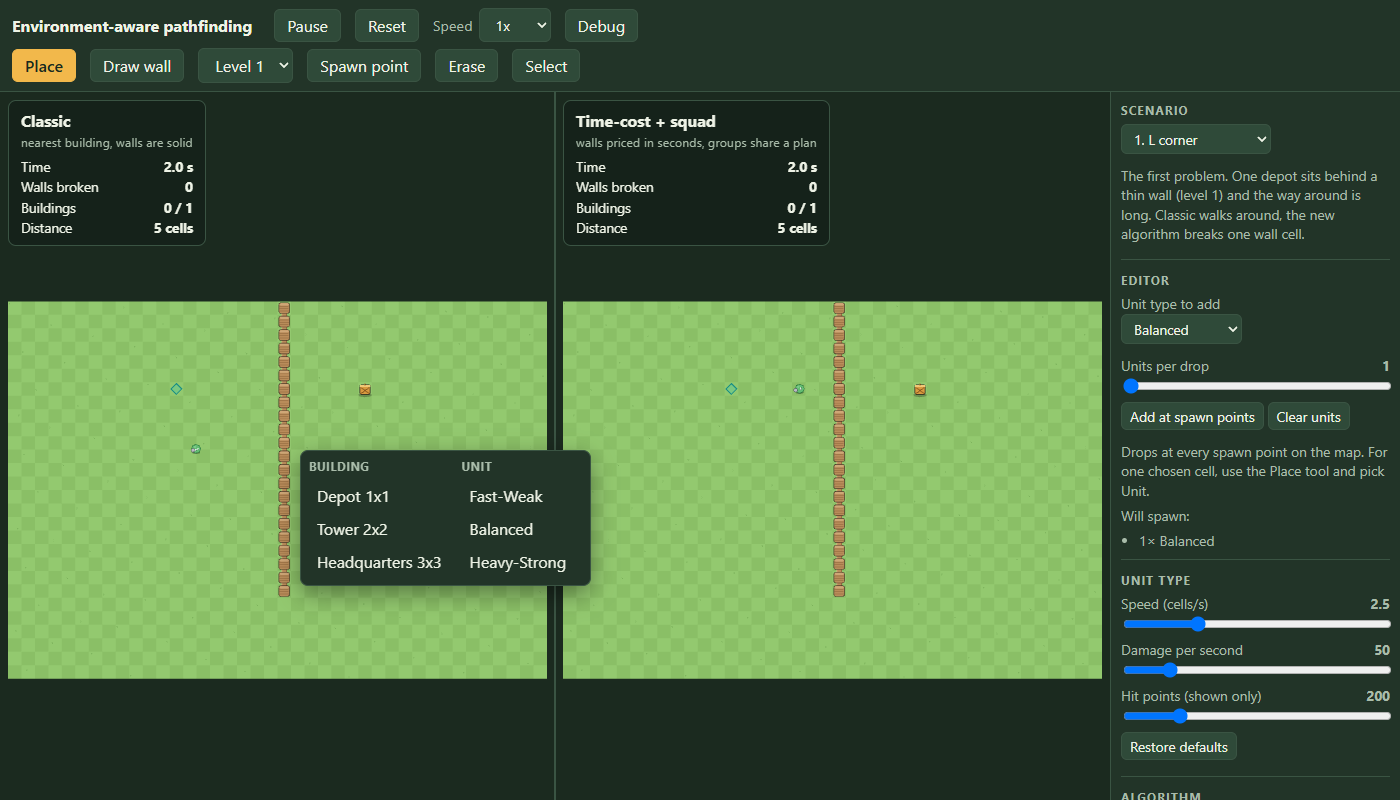Click the UNIT TYPE section heading

point(1155,581)
